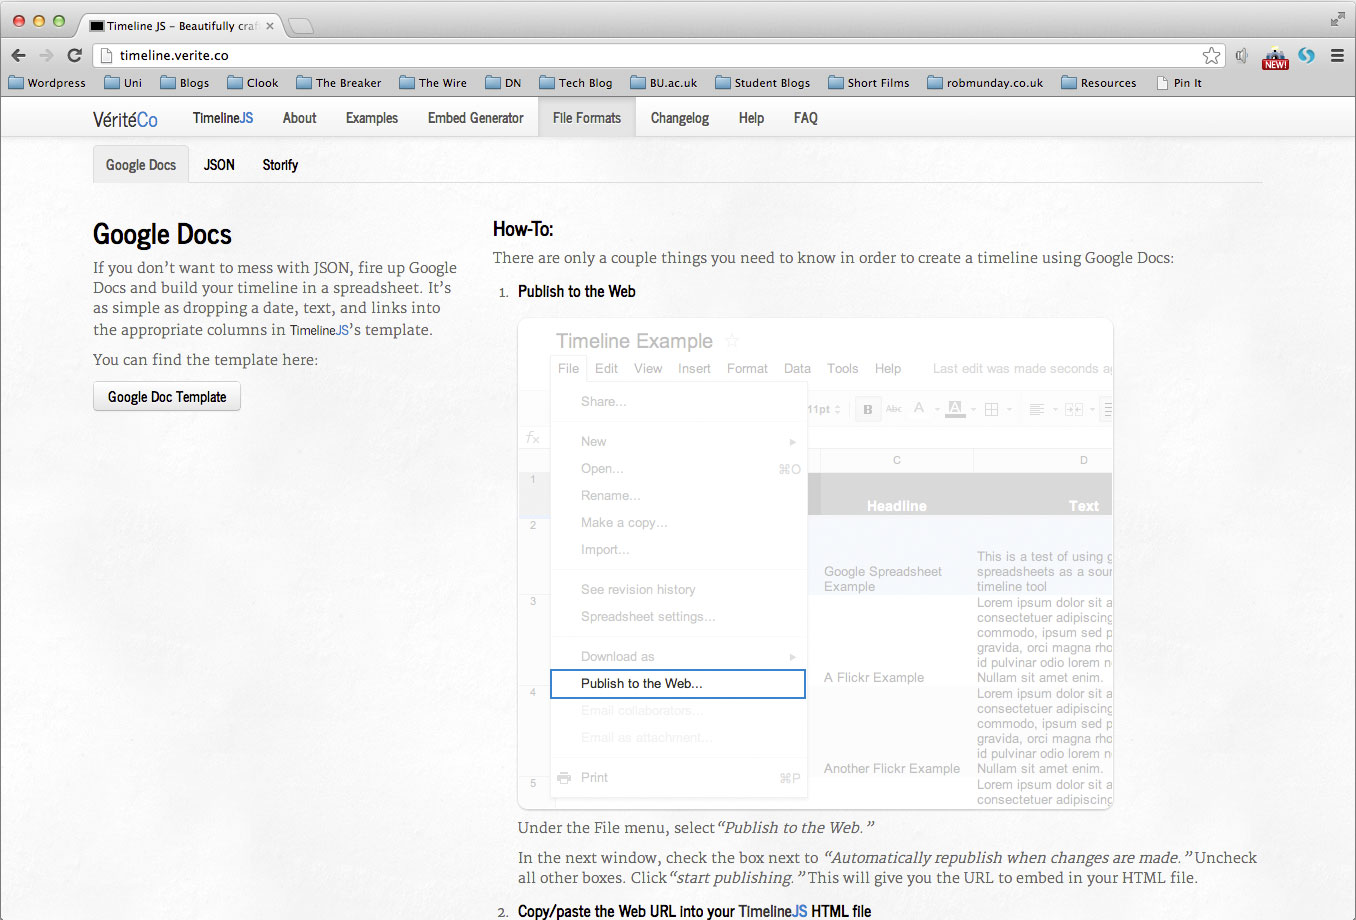Screen dimensions: 1356x920
Task: Click the How-To: heading
Action: point(523,229)
